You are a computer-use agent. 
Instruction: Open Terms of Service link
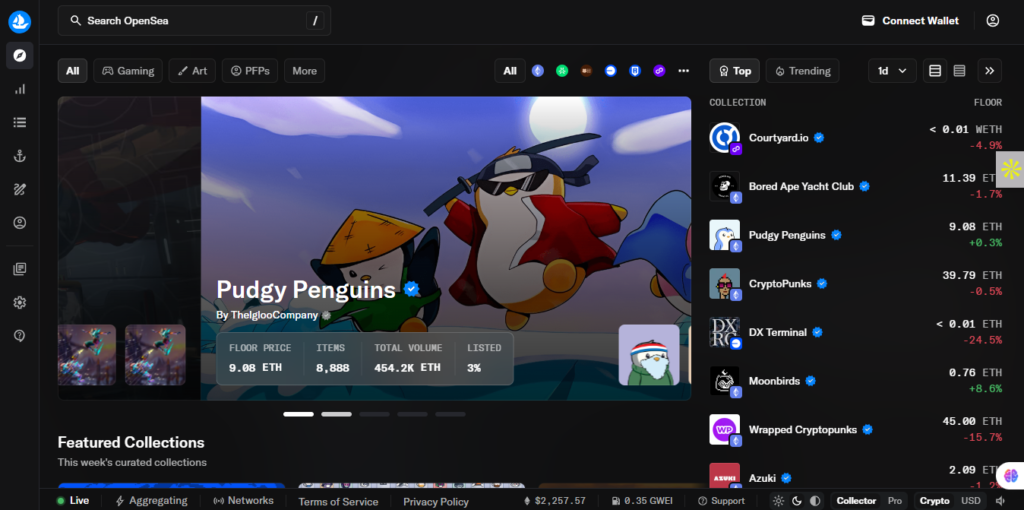tap(338, 502)
